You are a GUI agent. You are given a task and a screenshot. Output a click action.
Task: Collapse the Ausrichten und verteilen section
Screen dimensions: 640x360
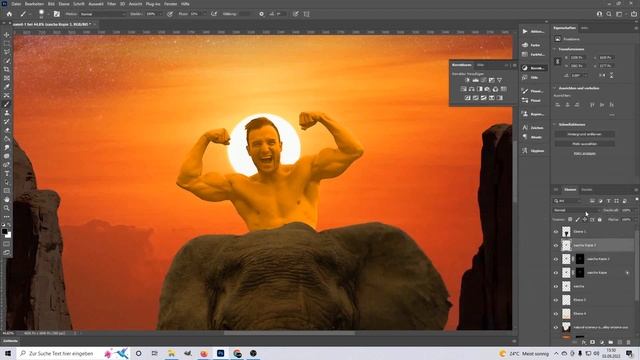tap(555, 88)
